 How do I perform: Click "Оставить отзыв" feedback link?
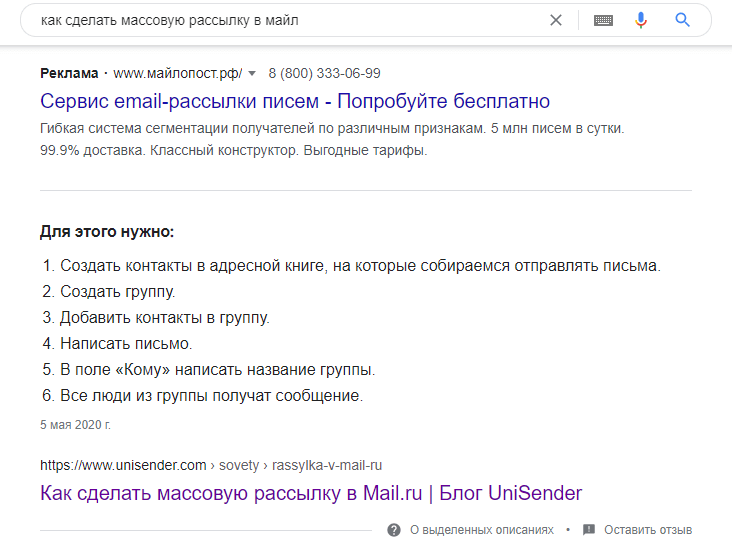coord(648,530)
